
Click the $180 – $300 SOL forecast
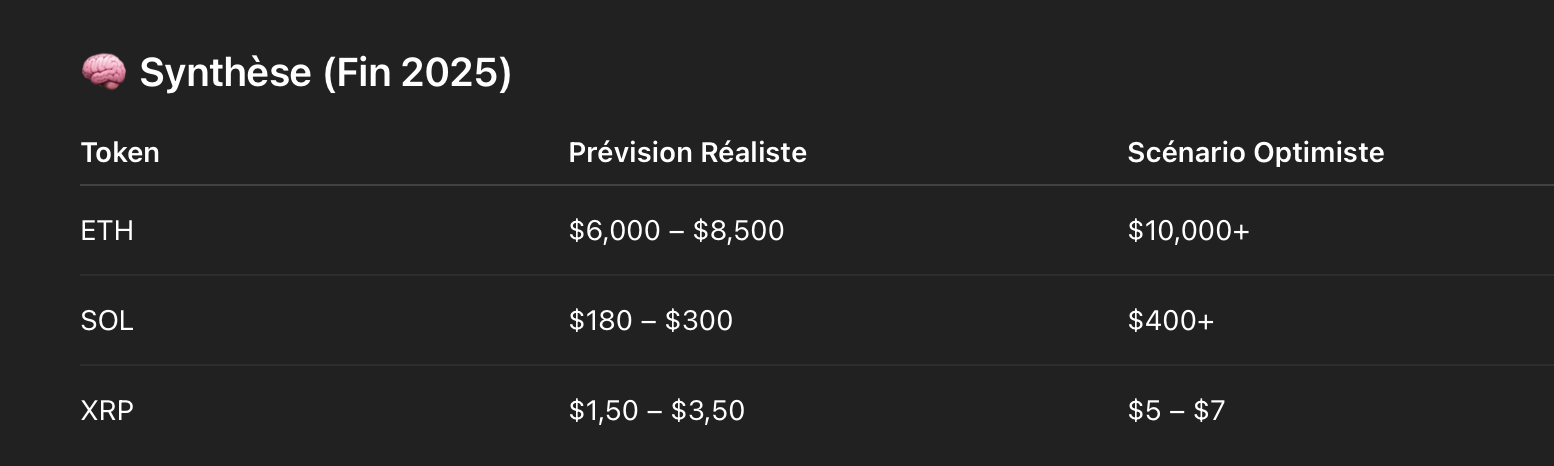point(651,321)
